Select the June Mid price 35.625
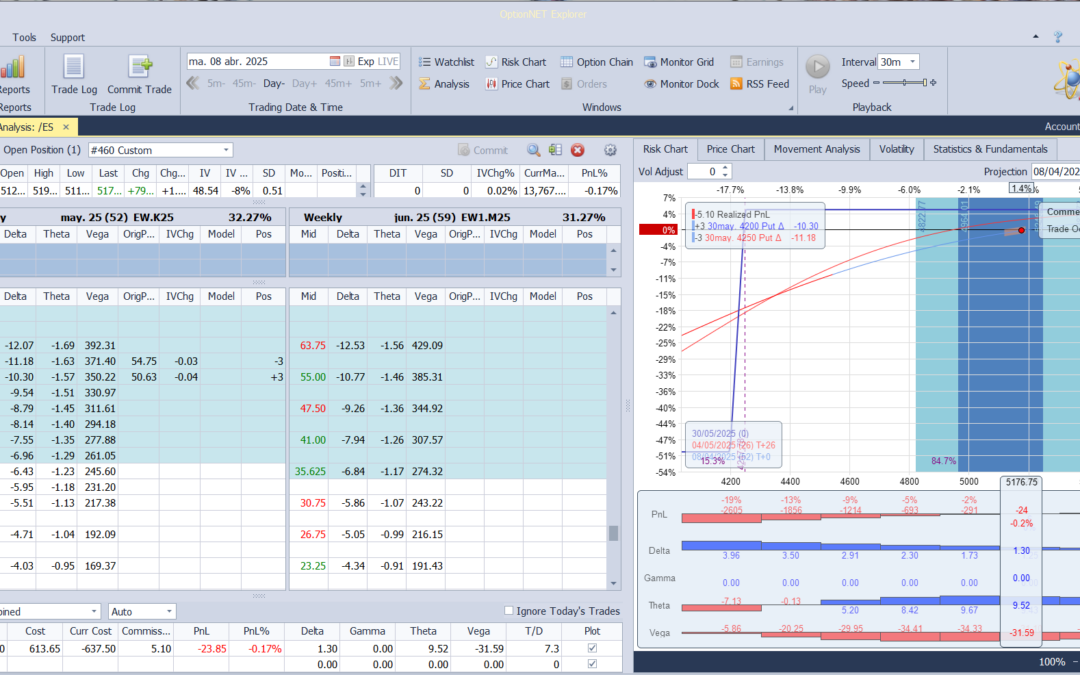1080x675 pixels. [x=310, y=471]
